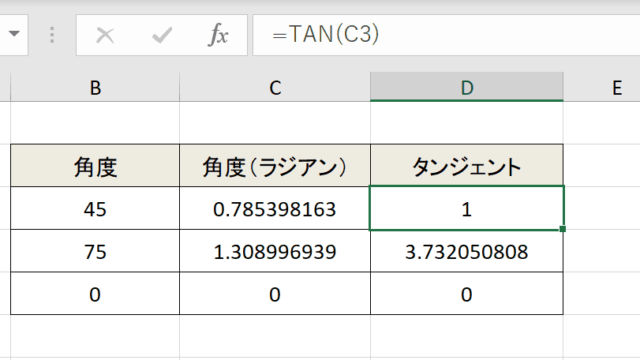
Task: Click the formula bar containing =TAN(C3)
Action: pyautogui.click(x=446, y=35)
